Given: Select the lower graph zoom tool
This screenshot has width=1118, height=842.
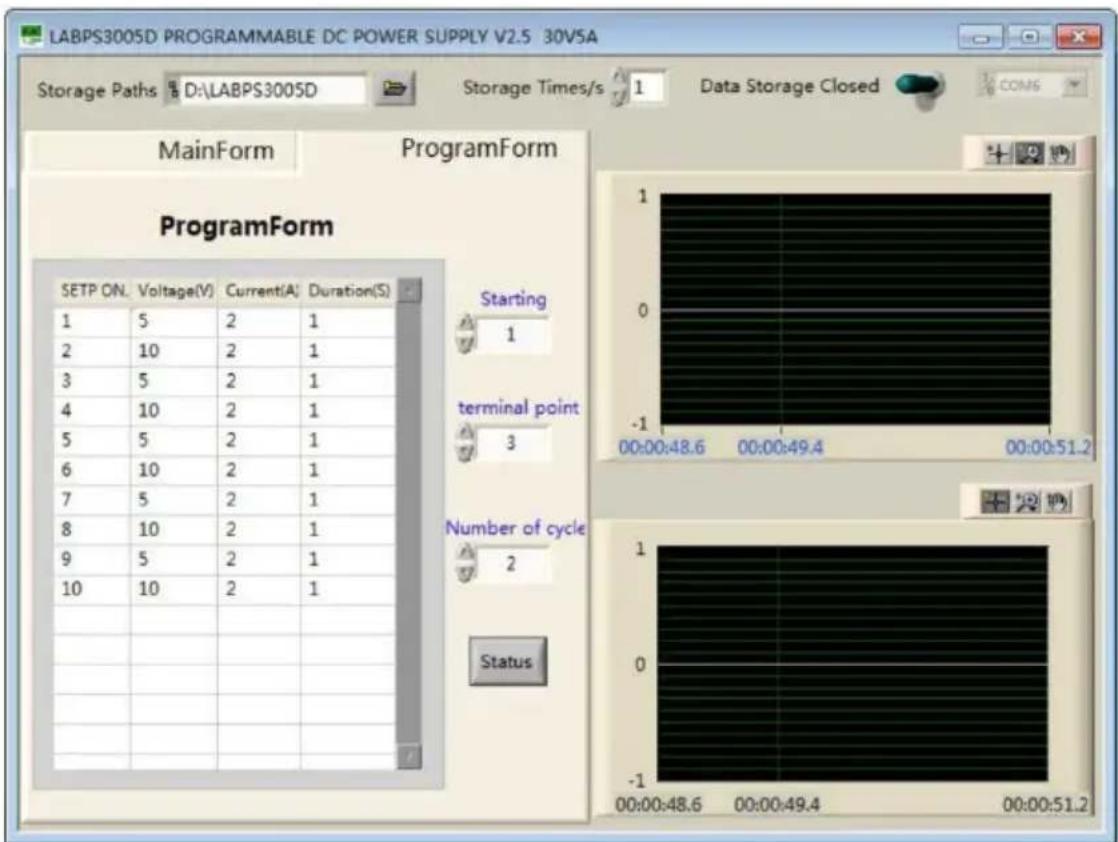Looking at the screenshot, I should click(x=1027, y=502).
